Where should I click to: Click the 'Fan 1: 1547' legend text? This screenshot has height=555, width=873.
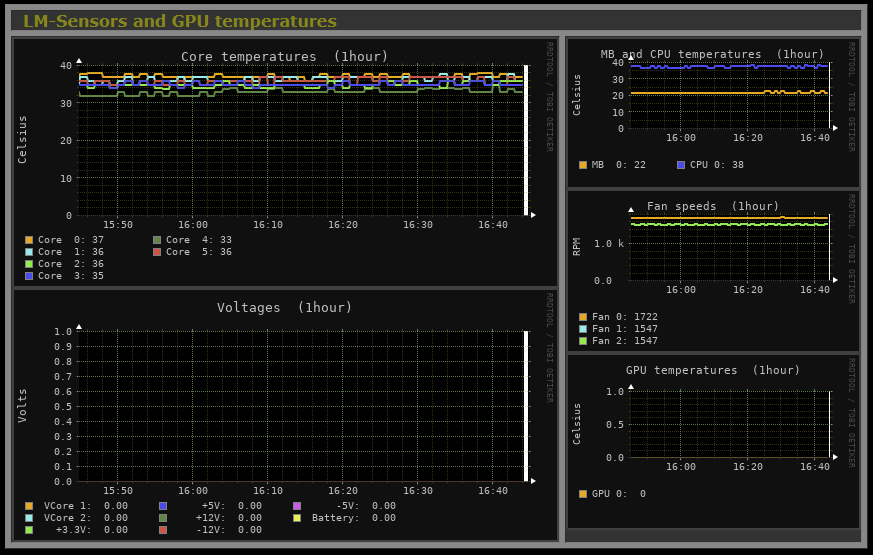click(x=625, y=329)
